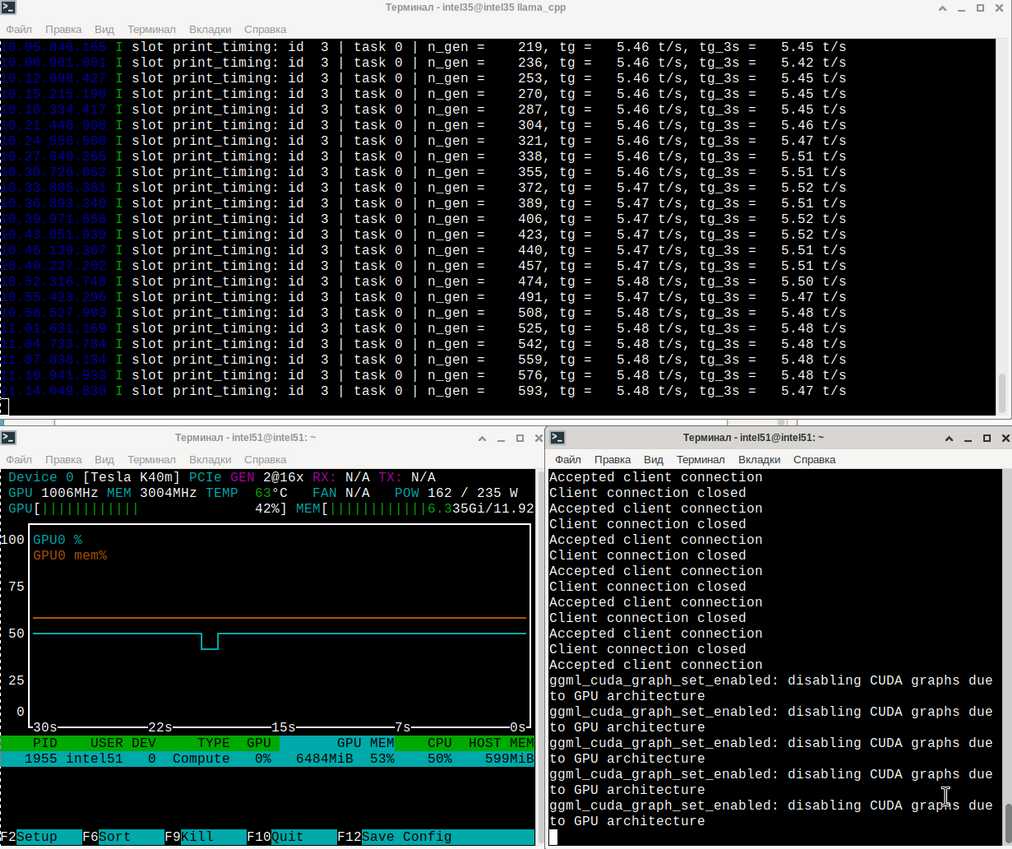Screen dimensions: 1012x849
Task: Maximize the nvtop terminal window
Action: pyautogui.click(x=520, y=438)
